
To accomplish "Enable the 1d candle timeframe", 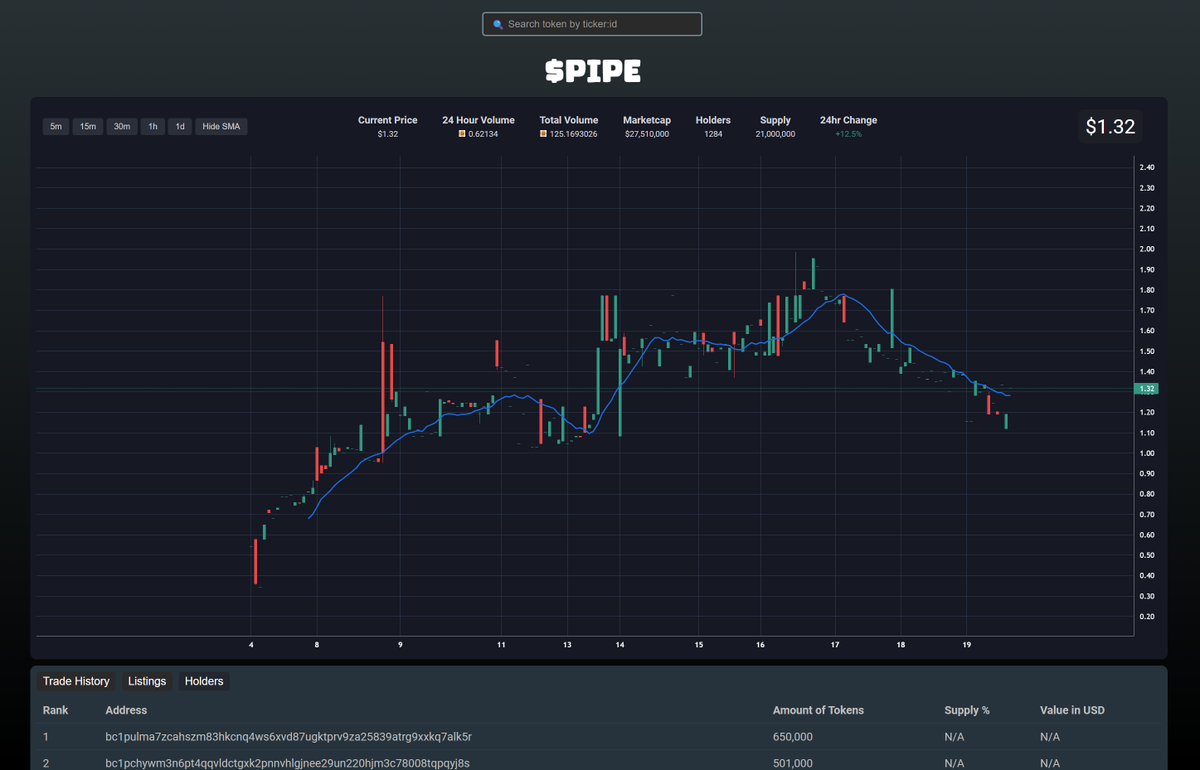I will pos(180,126).
